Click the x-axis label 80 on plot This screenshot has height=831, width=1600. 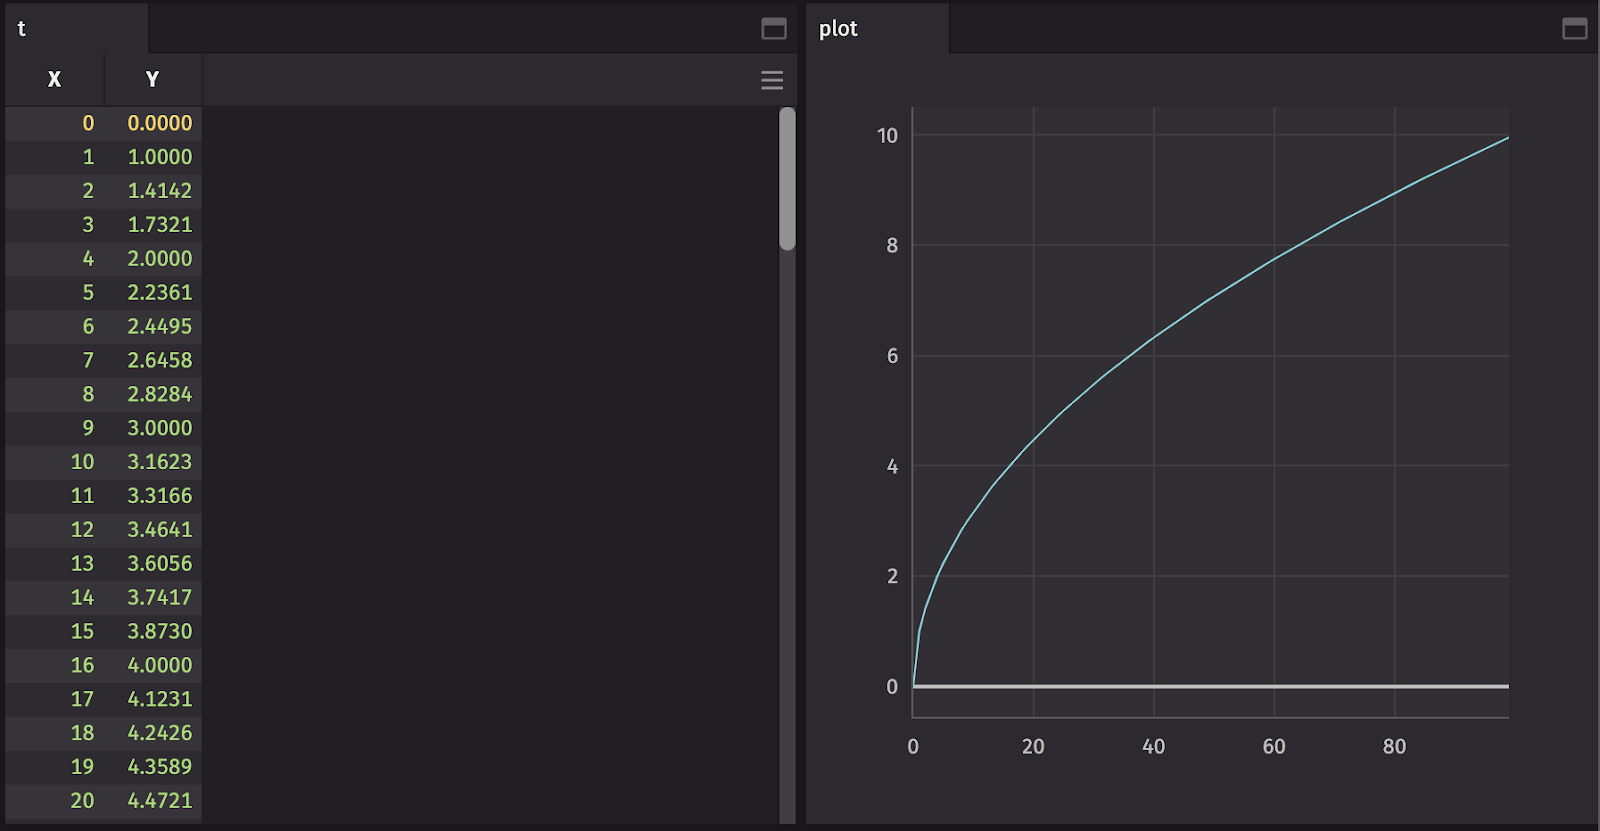tap(1394, 747)
